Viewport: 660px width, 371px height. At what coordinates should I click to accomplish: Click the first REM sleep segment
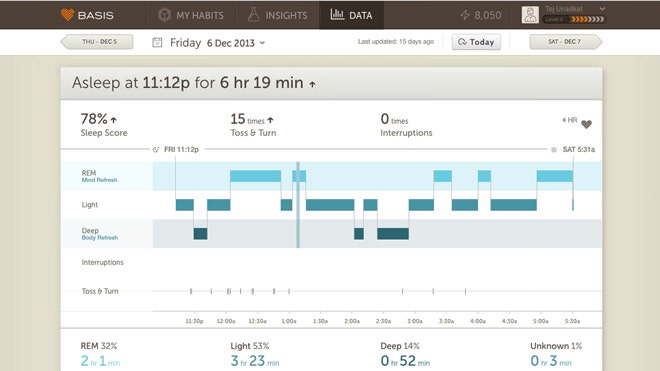(255, 176)
